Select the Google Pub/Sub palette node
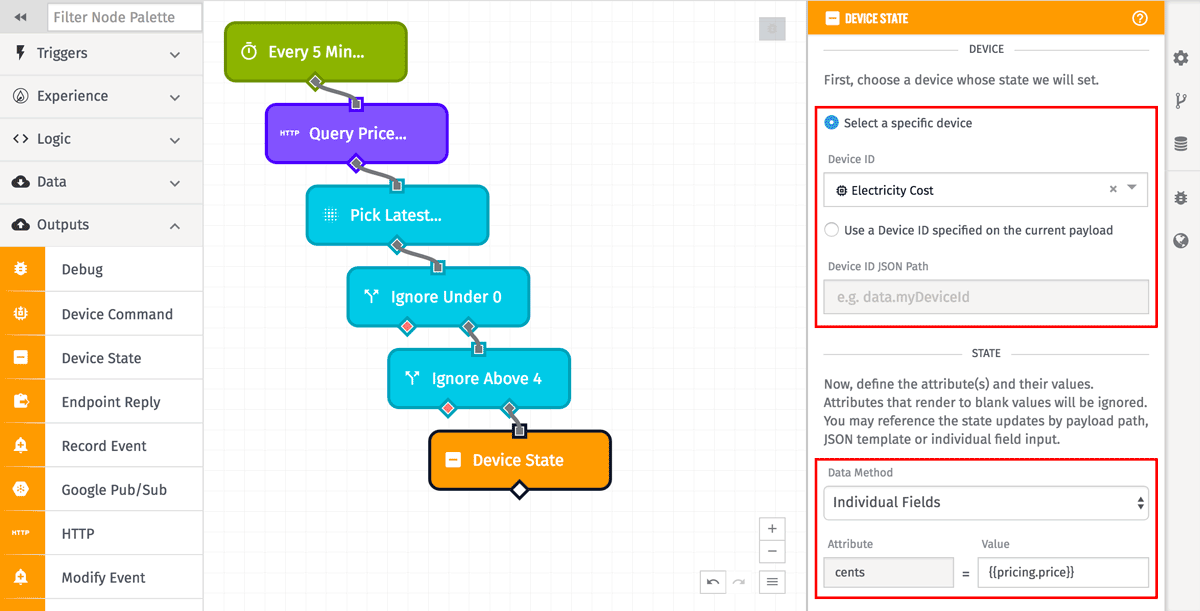This screenshot has height=611, width=1200. tap(101, 490)
